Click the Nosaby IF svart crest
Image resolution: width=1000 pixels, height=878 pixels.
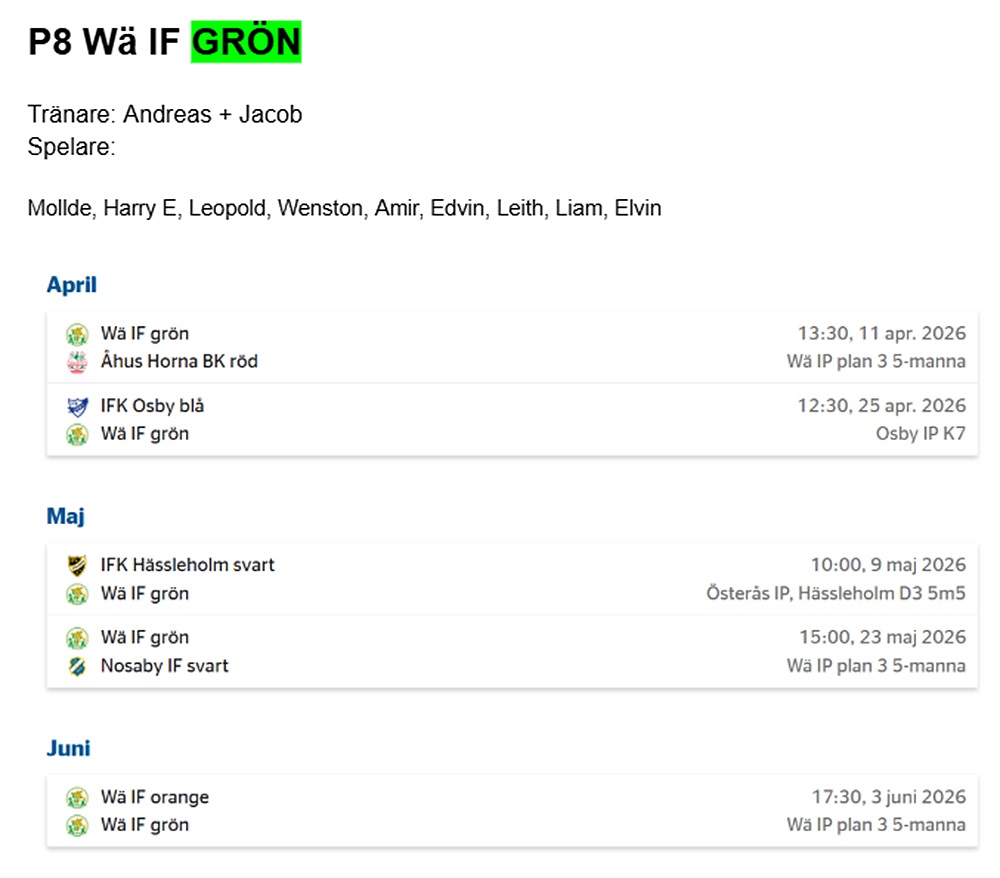[77, 666]
